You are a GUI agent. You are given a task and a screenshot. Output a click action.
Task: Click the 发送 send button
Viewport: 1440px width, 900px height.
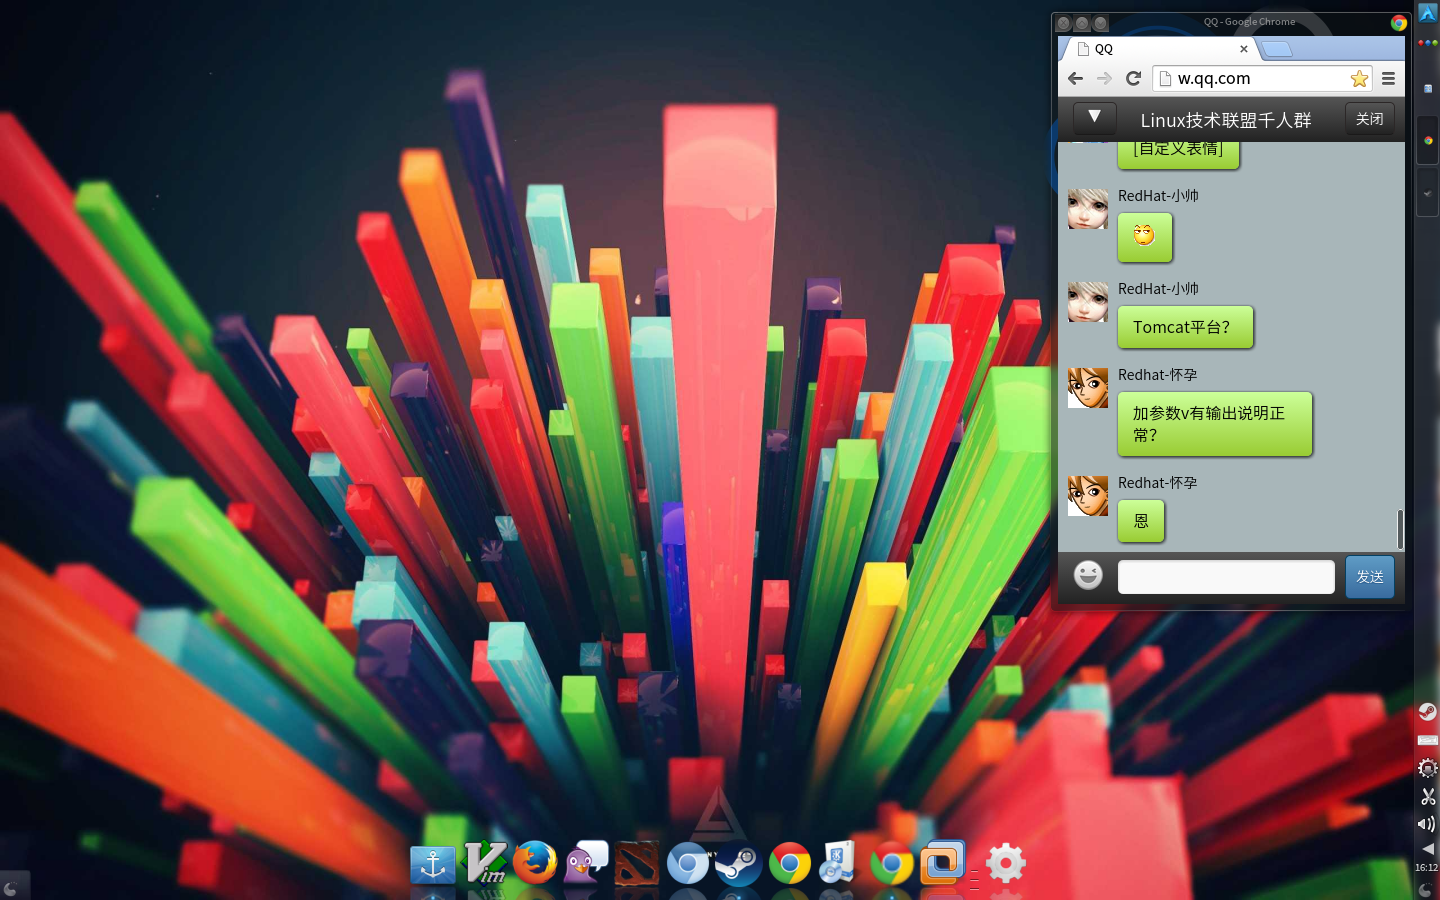coord(1369,577)
